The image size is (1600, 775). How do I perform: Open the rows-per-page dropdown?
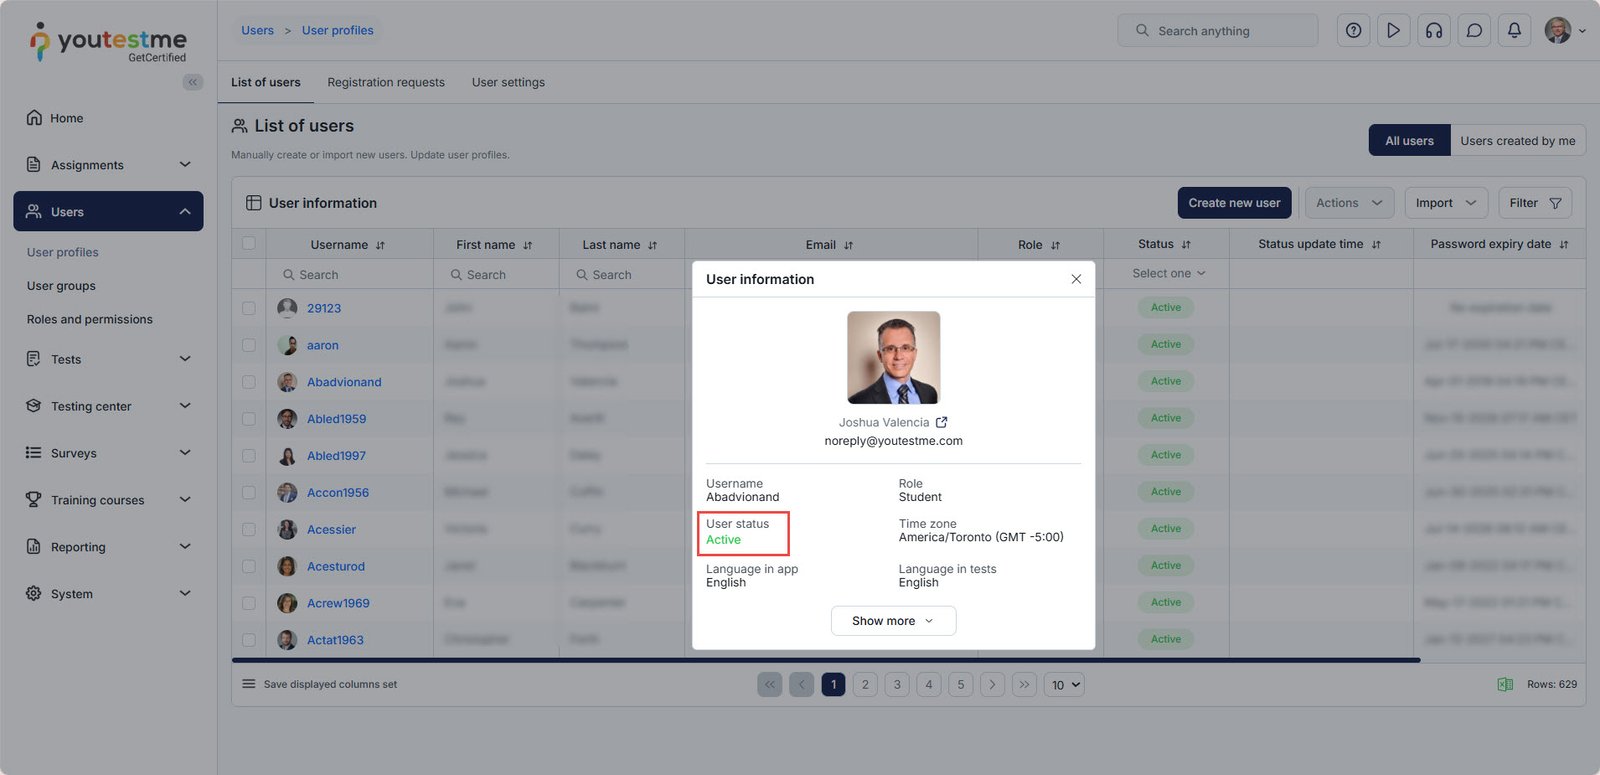tap(1065, 685)
